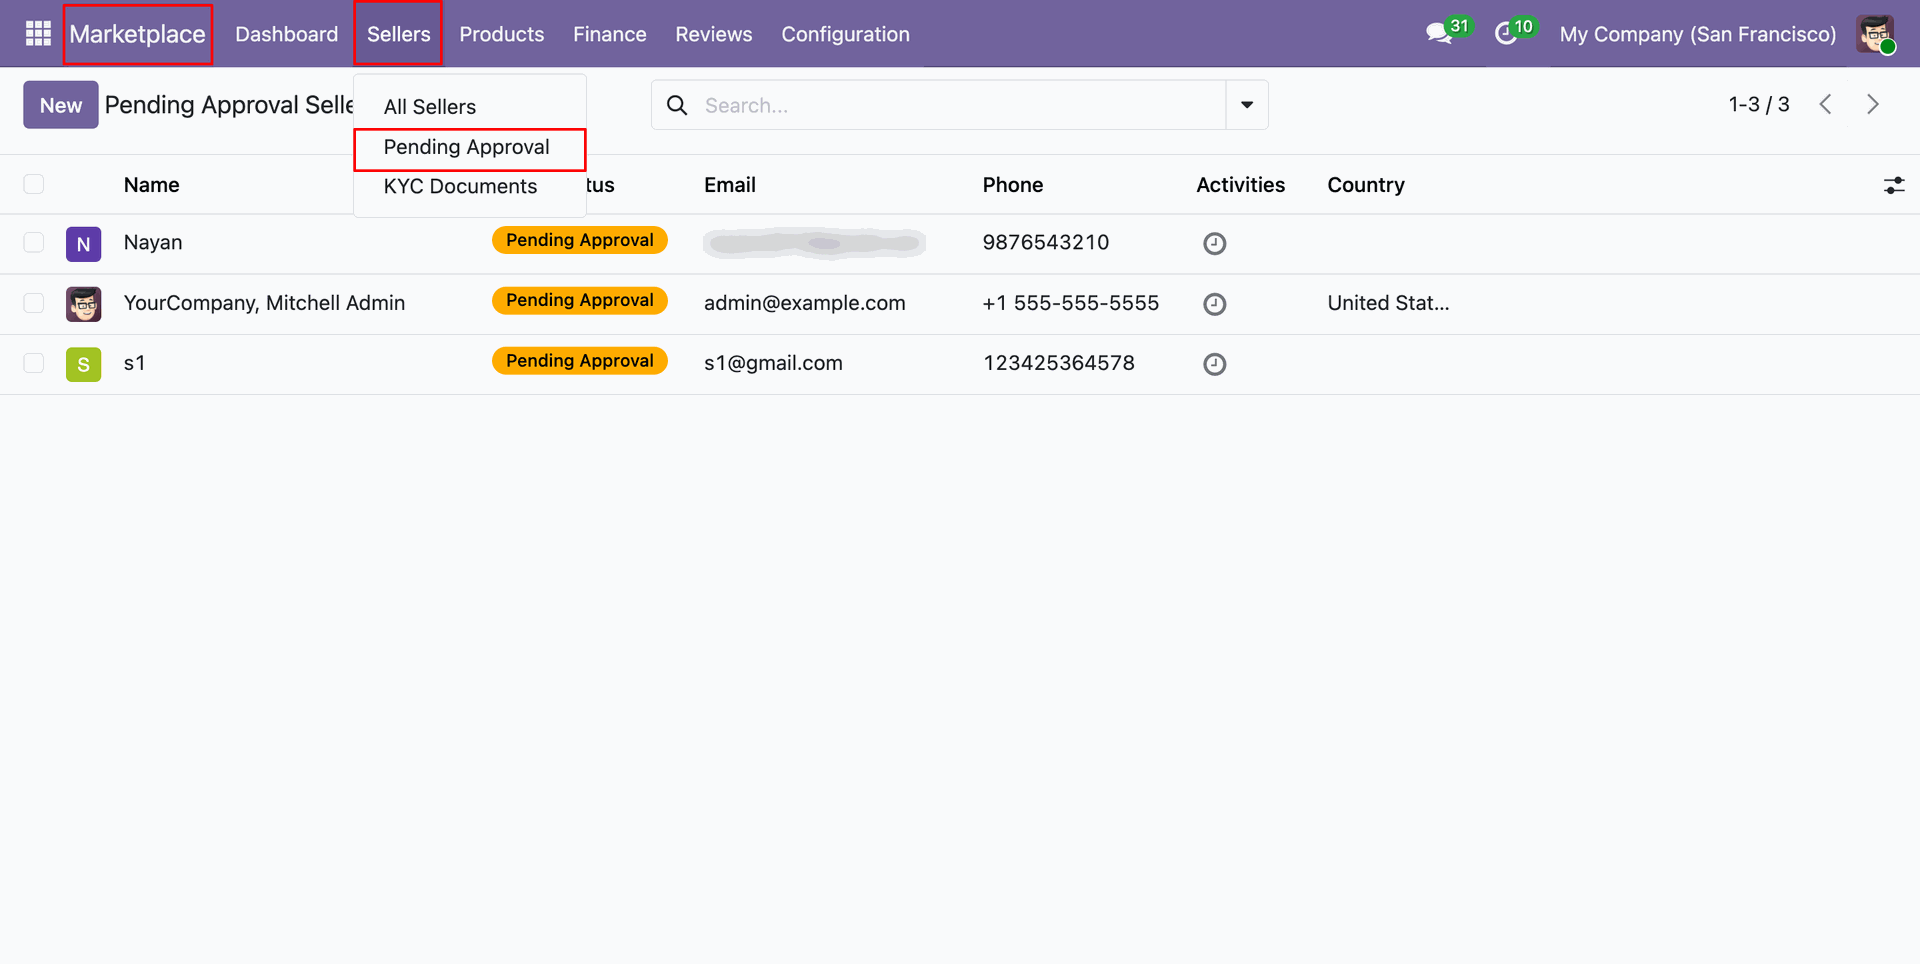Go to previous page arrow

coord(1825,104)
